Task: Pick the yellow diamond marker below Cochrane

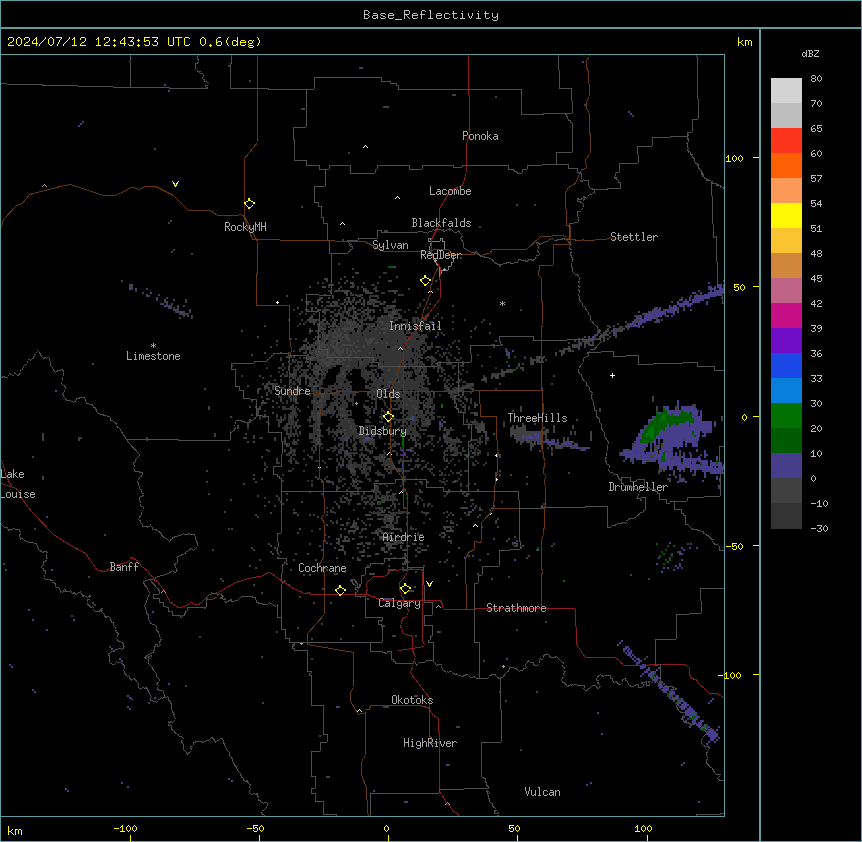Action: pos(340,590)
